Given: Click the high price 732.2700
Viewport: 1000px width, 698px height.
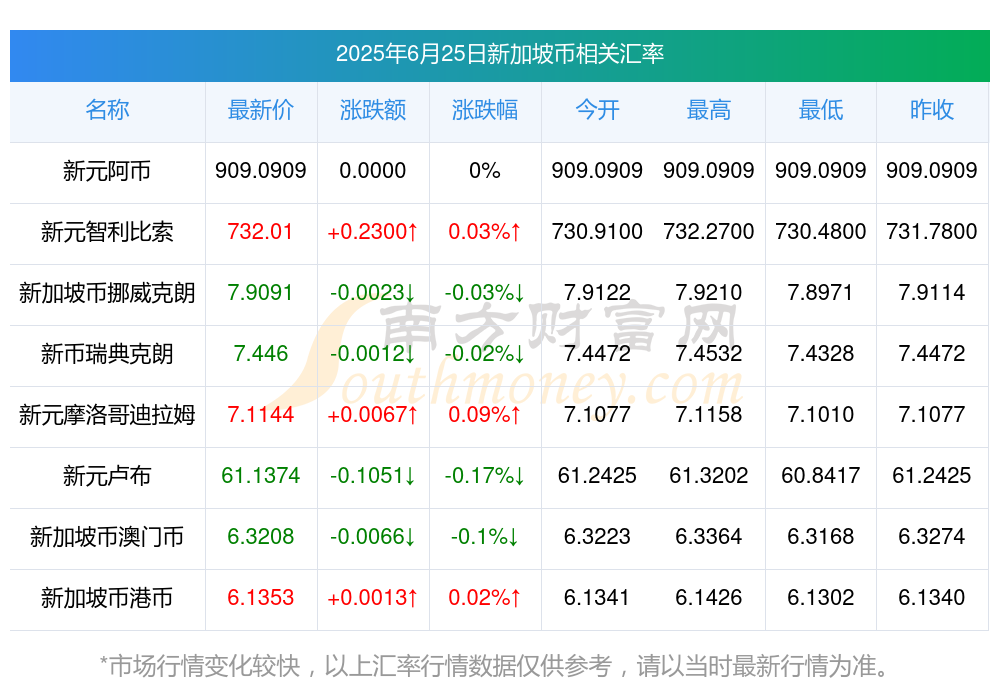Looking at the screenshot, I should coord(709,232).
